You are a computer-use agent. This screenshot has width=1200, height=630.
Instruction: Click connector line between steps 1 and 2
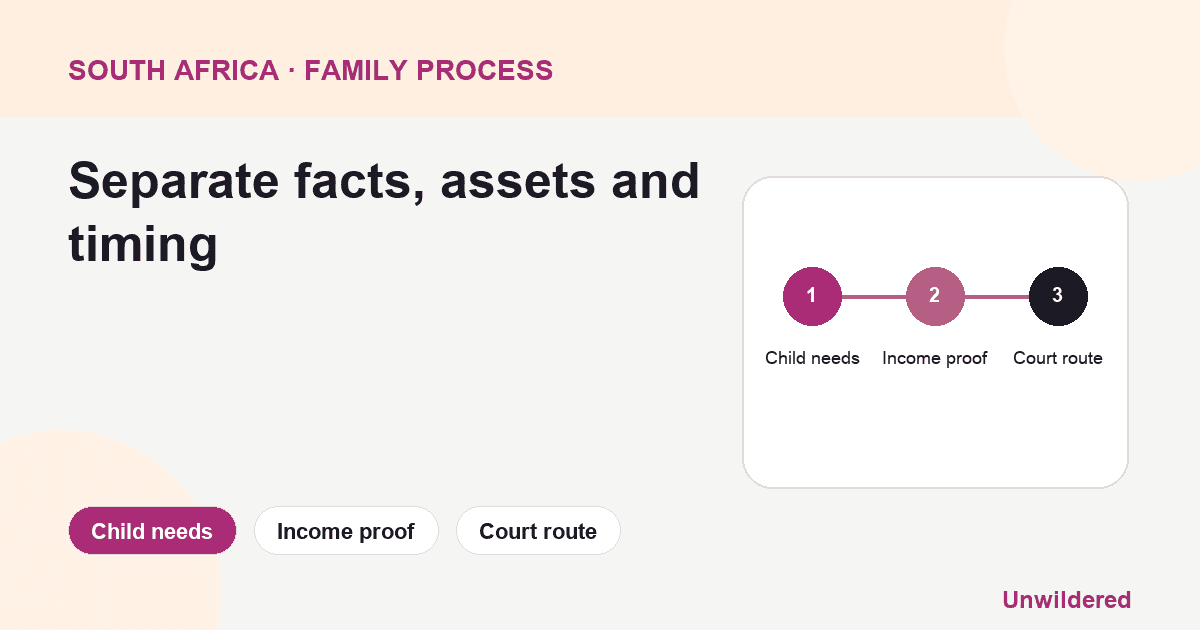pyautogui.click(x=873, y=297)
